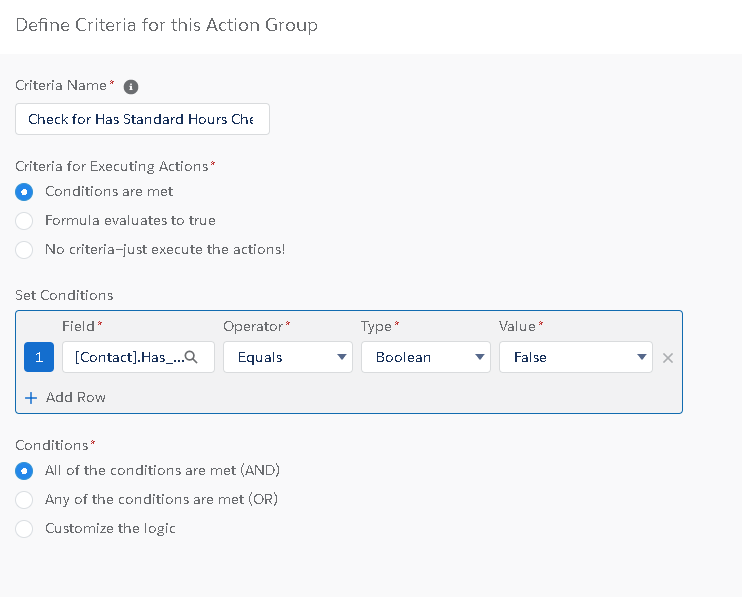Remove condition row with X icon
Screen dimensions: 742x597
[668, 358]
